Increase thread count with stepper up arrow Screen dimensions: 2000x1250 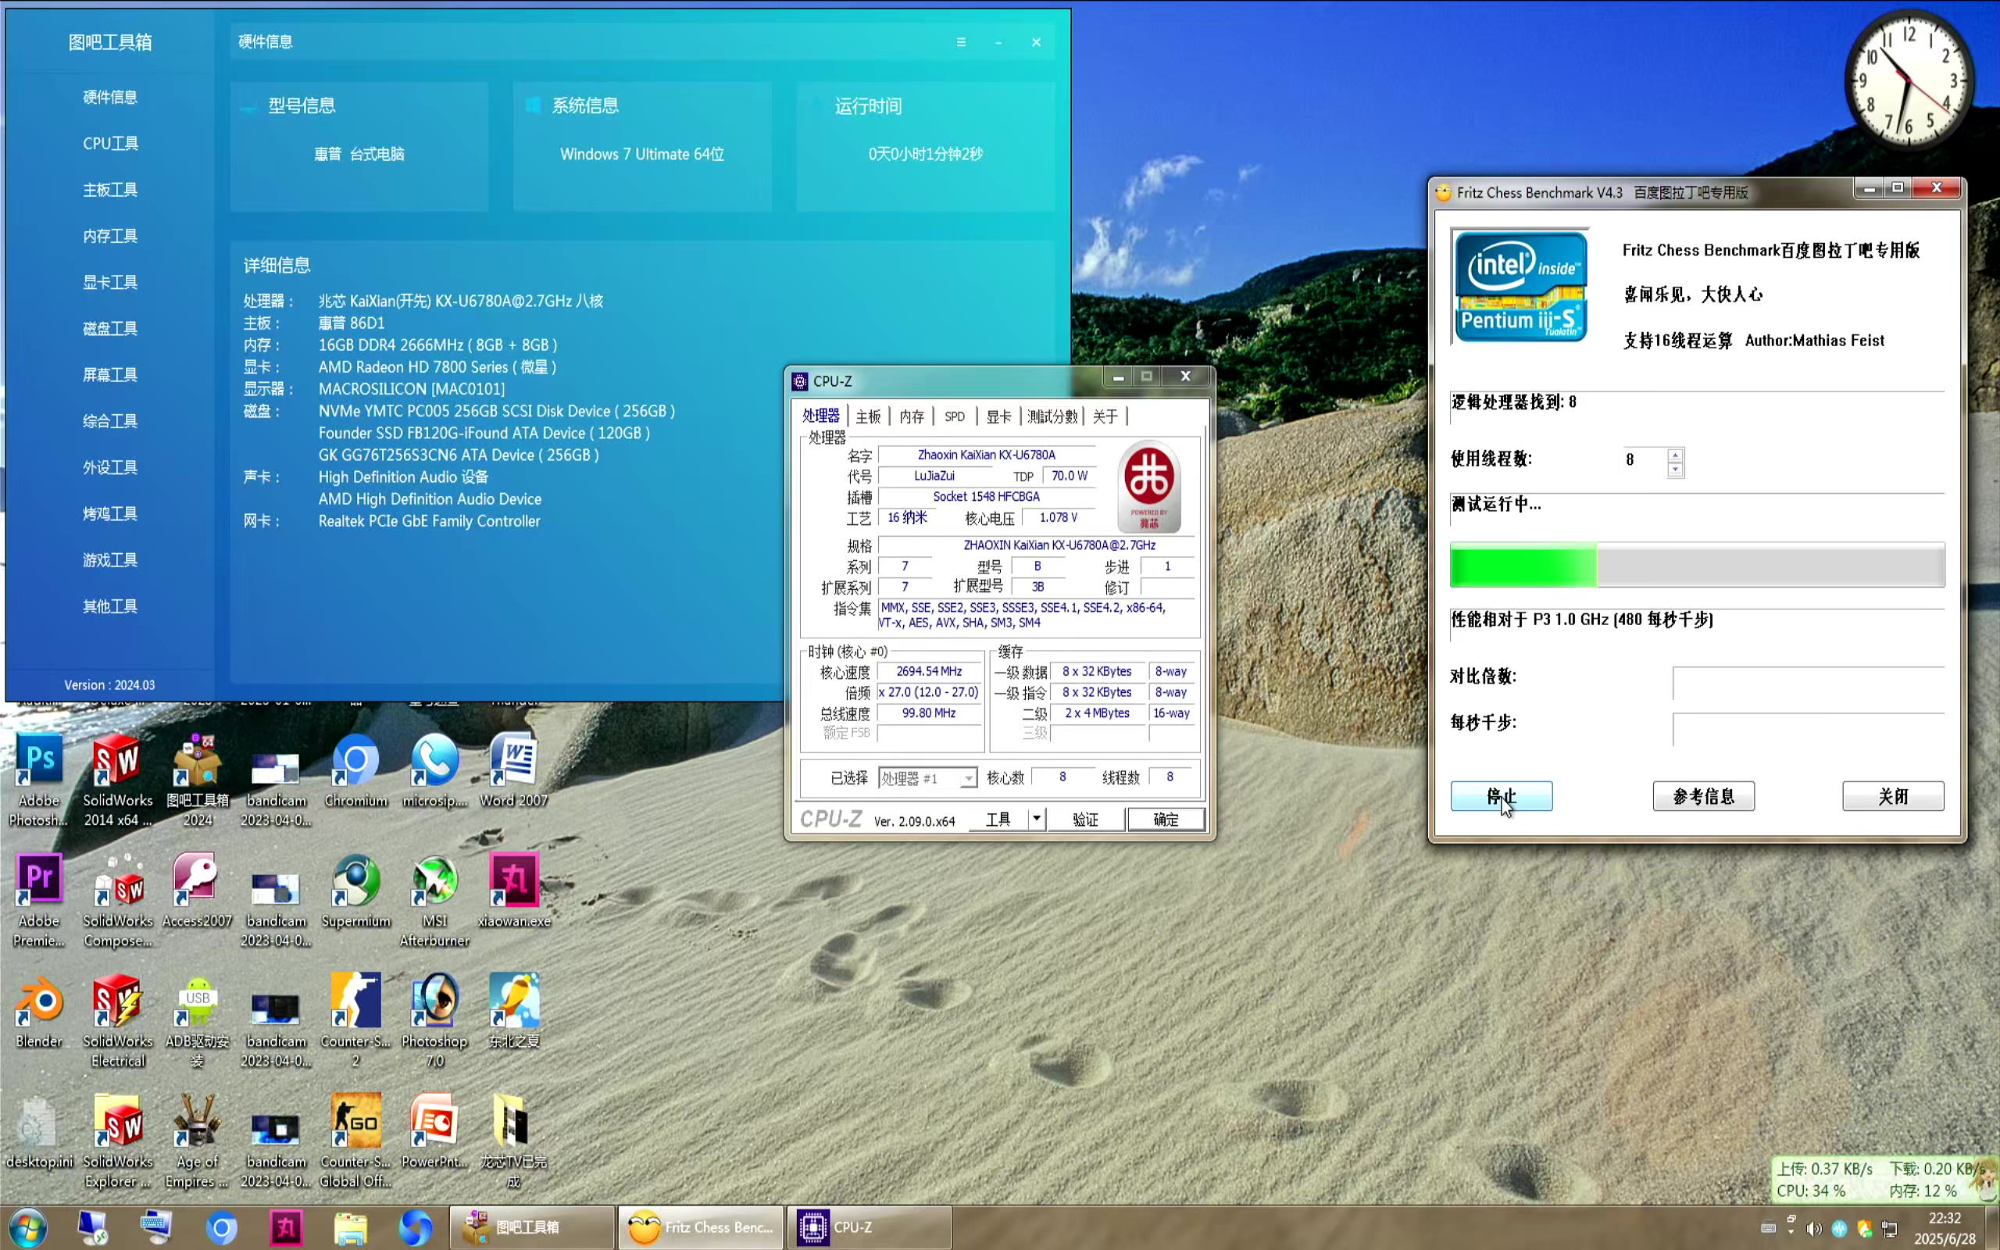(x=1675, y=455)
